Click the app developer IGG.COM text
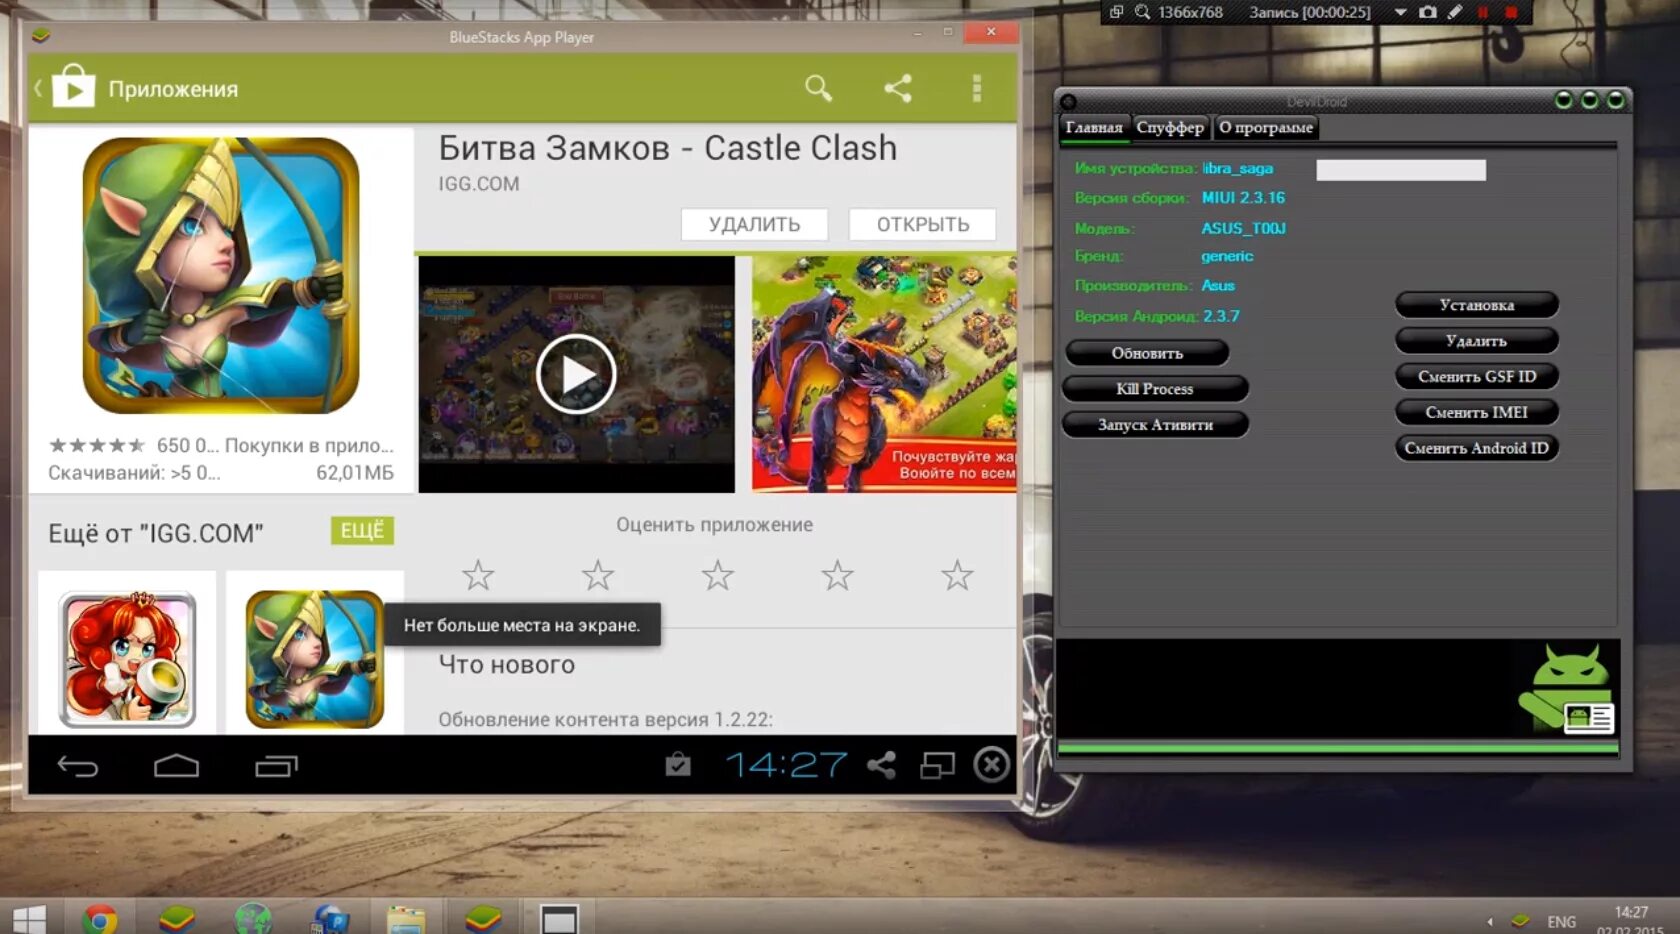This screenshot has height=934, width=1680. point(479,184)
